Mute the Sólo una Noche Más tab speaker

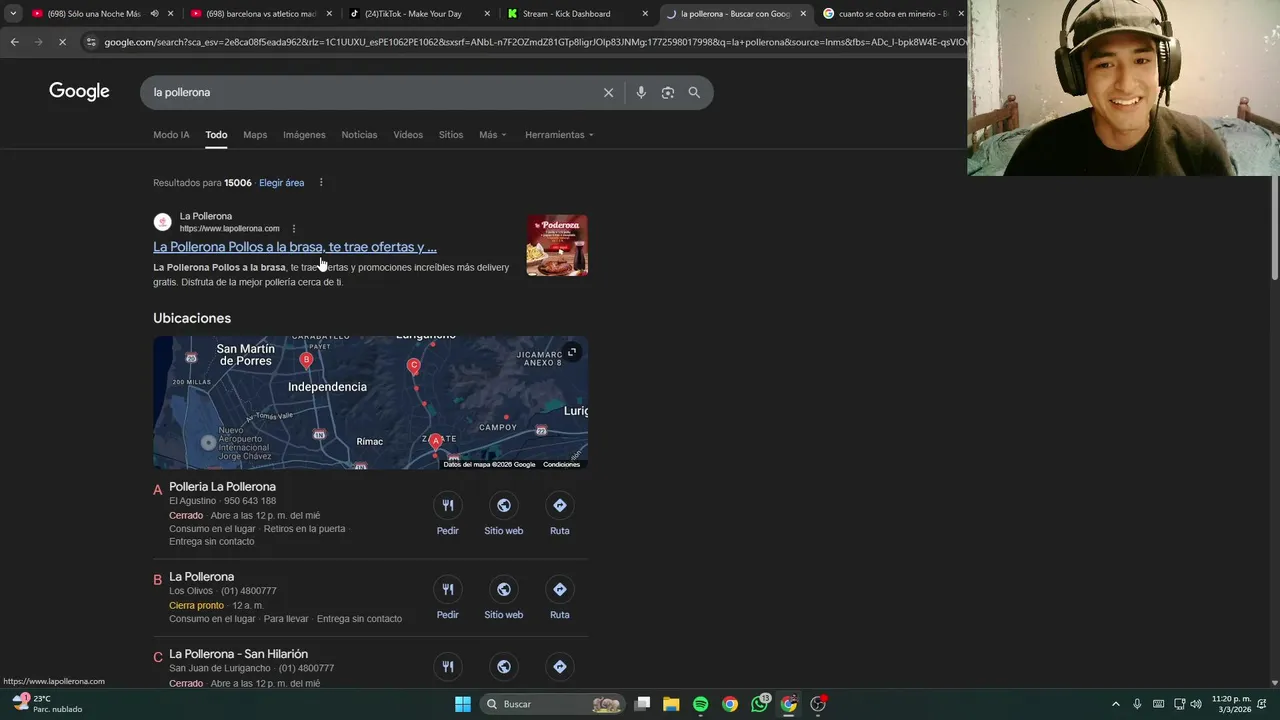(154, 14)
